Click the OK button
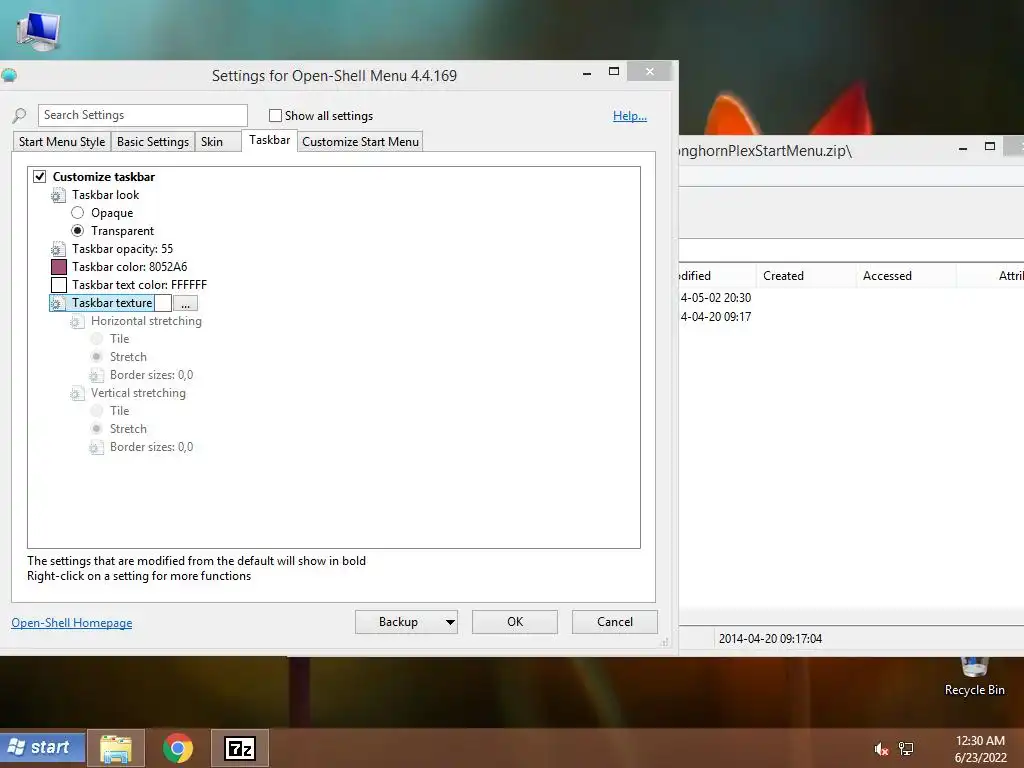 tap(515, 622)
